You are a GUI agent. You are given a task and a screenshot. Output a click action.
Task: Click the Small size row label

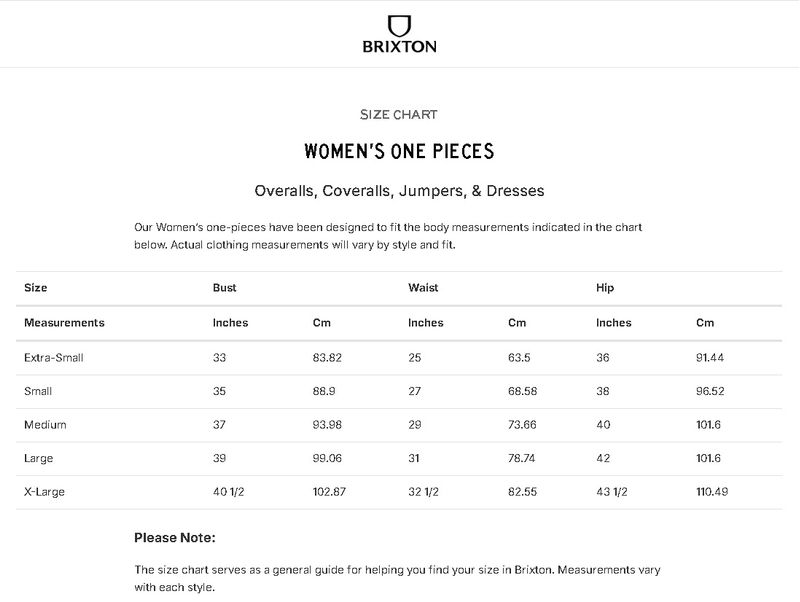(x=39, y=391)
